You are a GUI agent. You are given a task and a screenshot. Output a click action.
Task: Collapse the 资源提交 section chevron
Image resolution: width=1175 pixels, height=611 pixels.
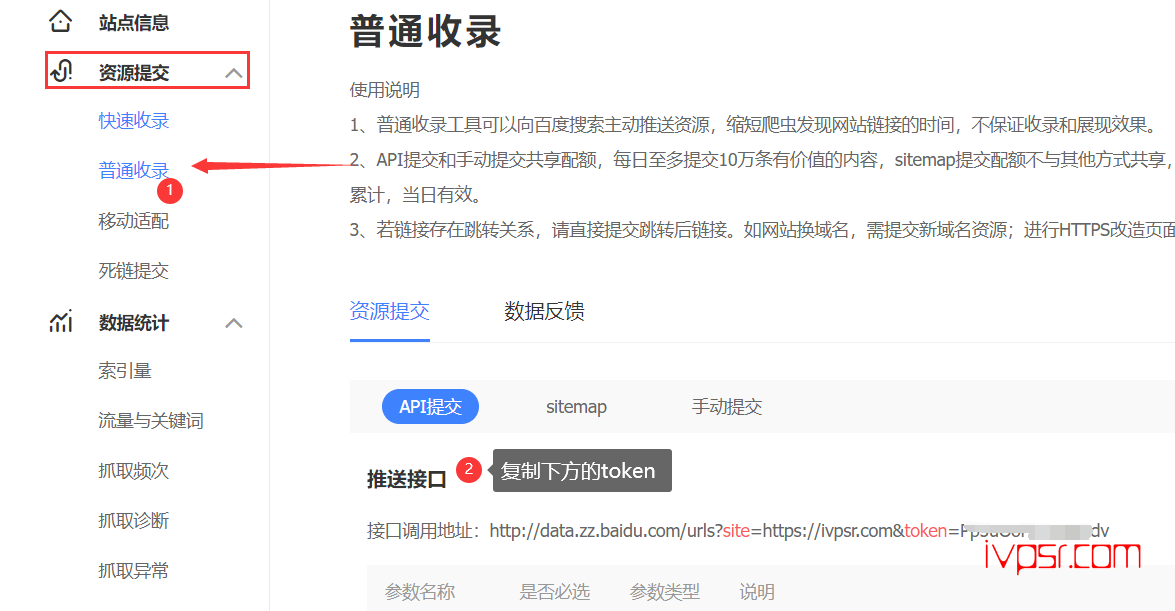(x=234, y=73)
